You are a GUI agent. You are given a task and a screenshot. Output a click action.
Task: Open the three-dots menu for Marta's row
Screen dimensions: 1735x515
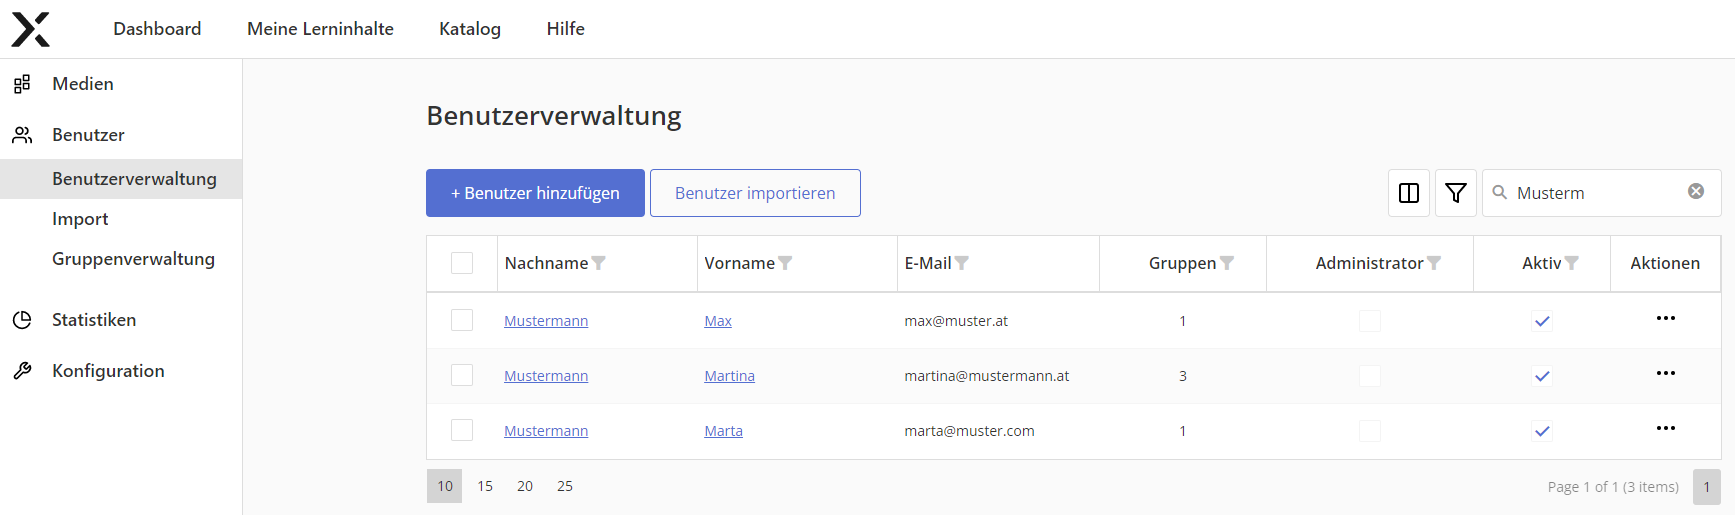click(1665, 429)
